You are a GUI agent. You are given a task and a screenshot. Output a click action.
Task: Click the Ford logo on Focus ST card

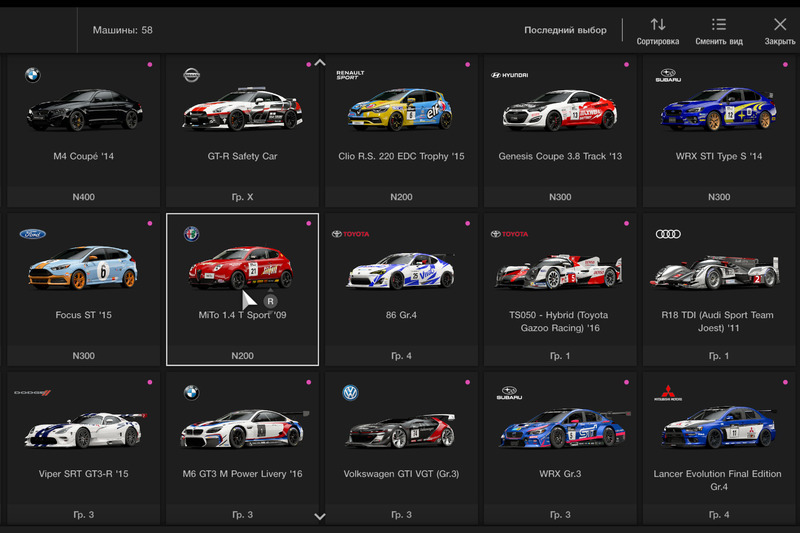[x=33, y=234]
